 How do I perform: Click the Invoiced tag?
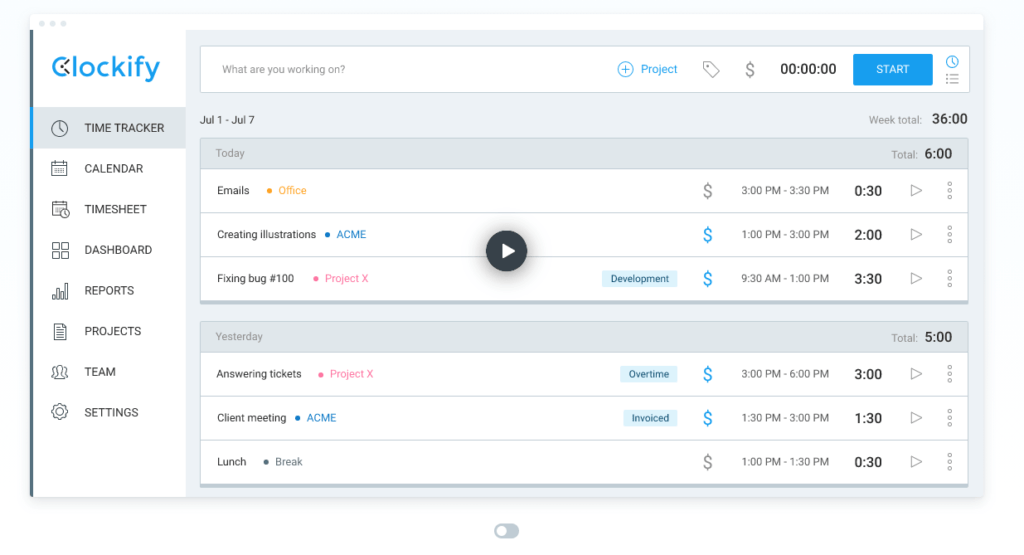[x=650, y=418]
